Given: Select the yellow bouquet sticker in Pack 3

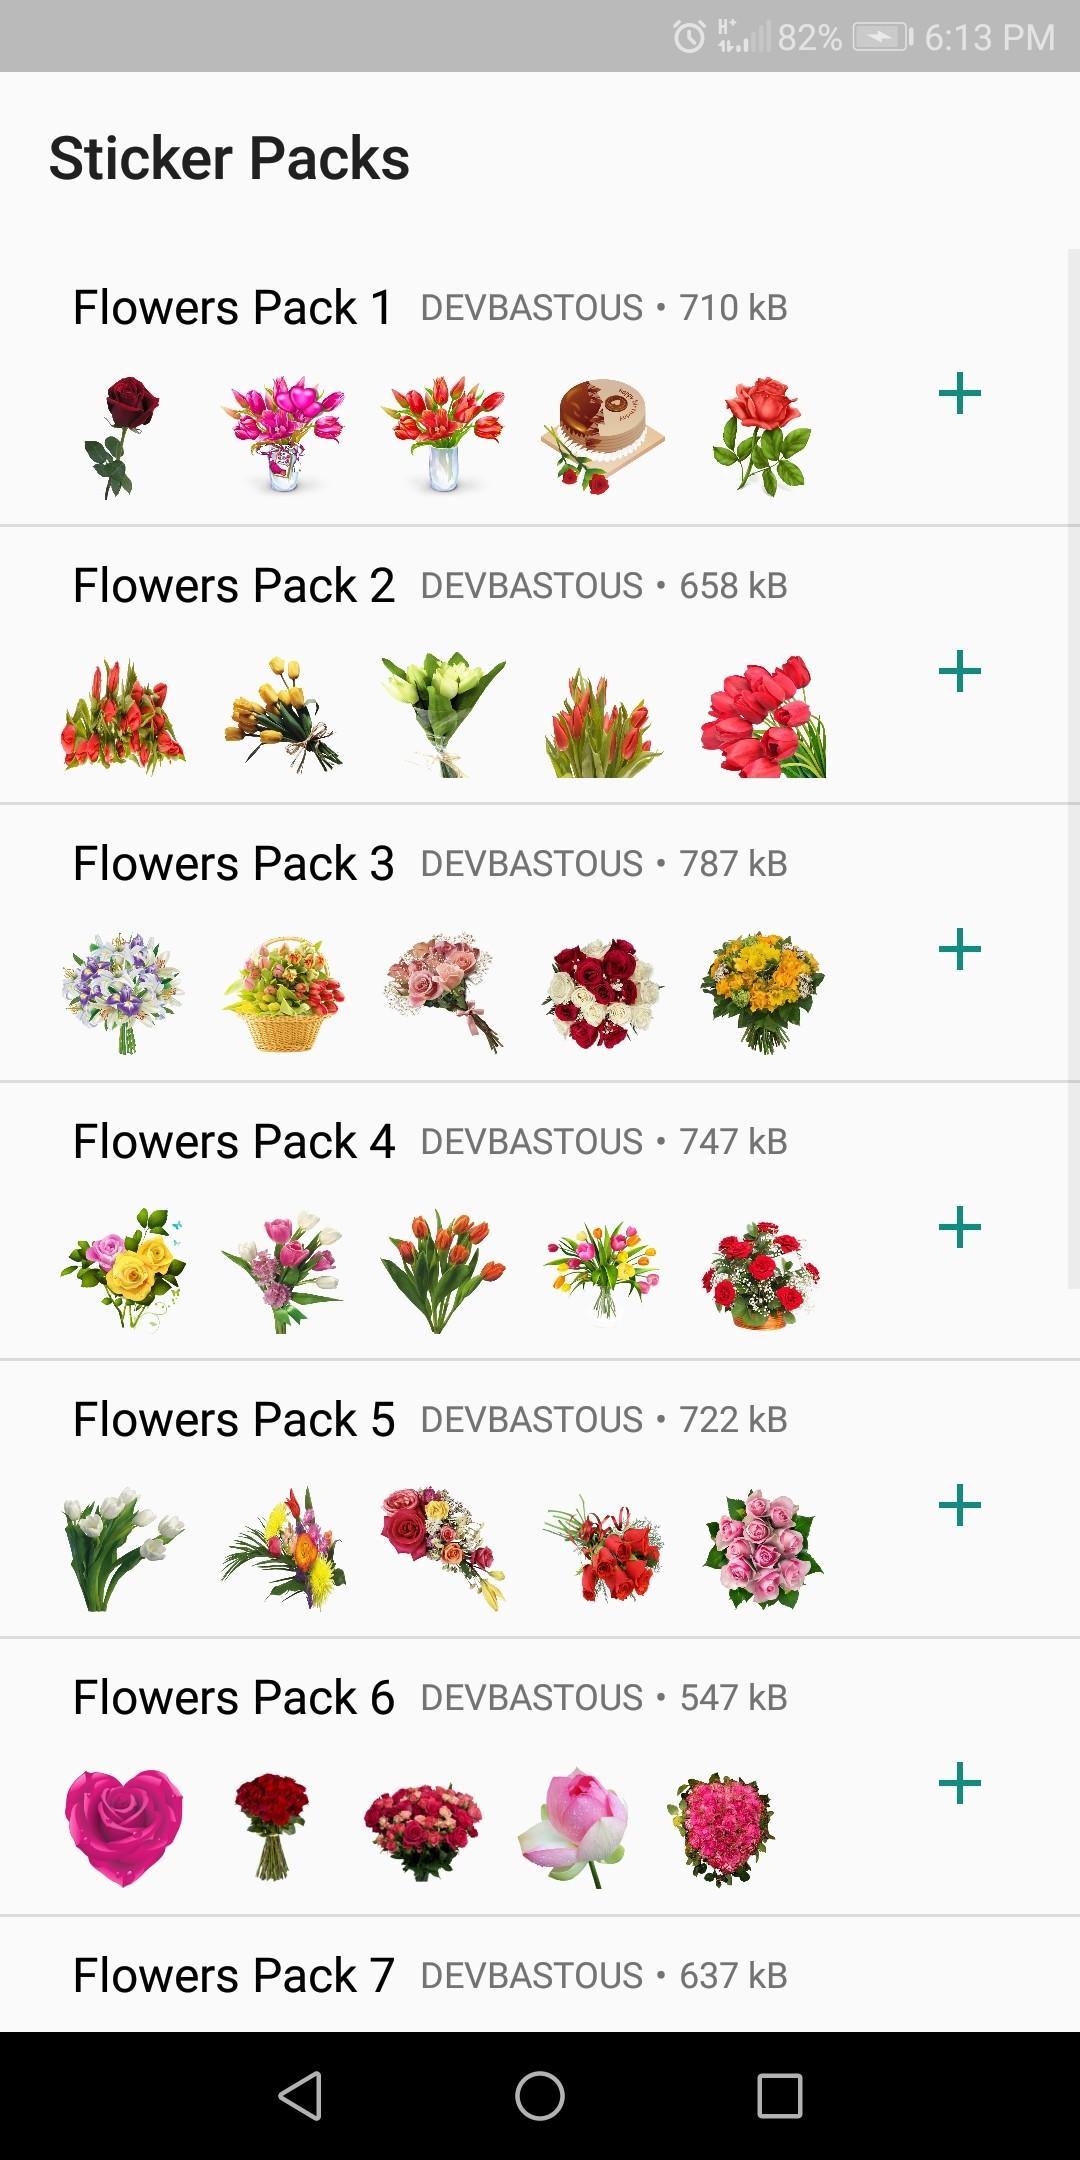Looking at the screenshot, I should click(762, 993).
